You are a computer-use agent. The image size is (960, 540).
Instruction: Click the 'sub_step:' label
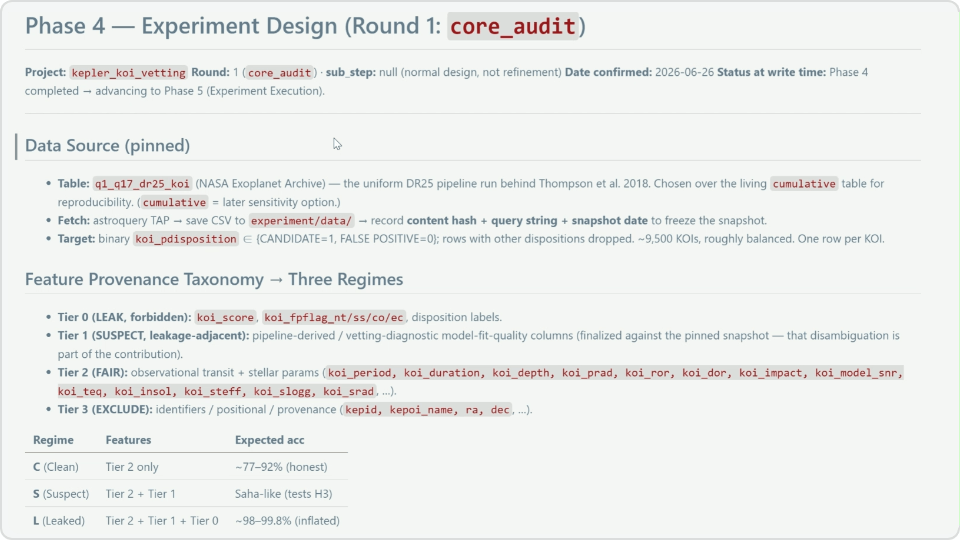point(351,72)
